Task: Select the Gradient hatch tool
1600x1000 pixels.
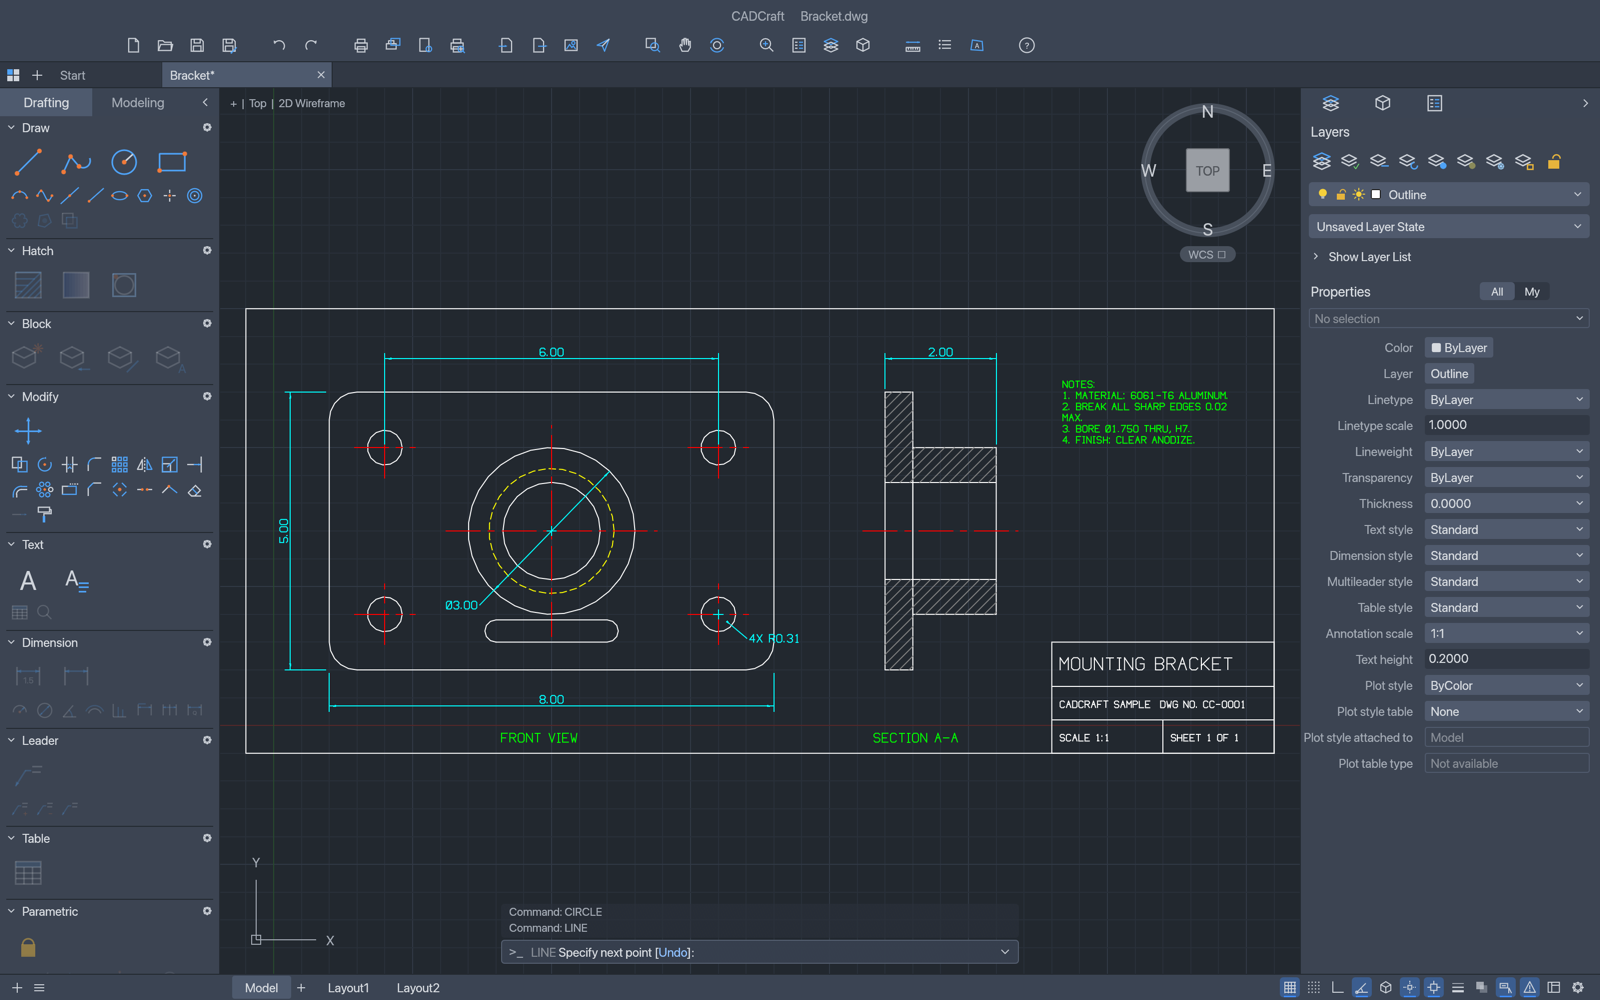Action: click(76, 285)
